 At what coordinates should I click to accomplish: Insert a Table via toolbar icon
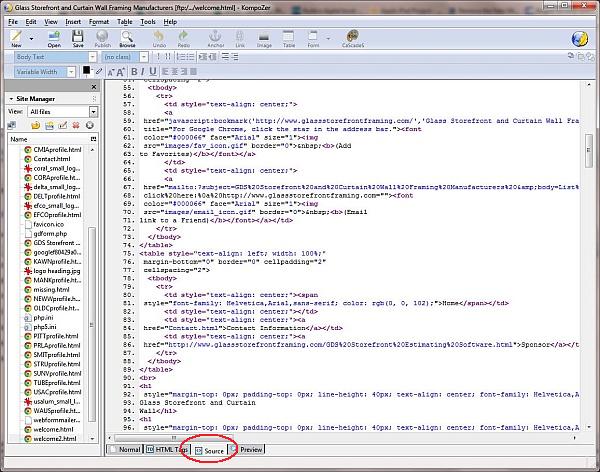click(x=289, y=39)
